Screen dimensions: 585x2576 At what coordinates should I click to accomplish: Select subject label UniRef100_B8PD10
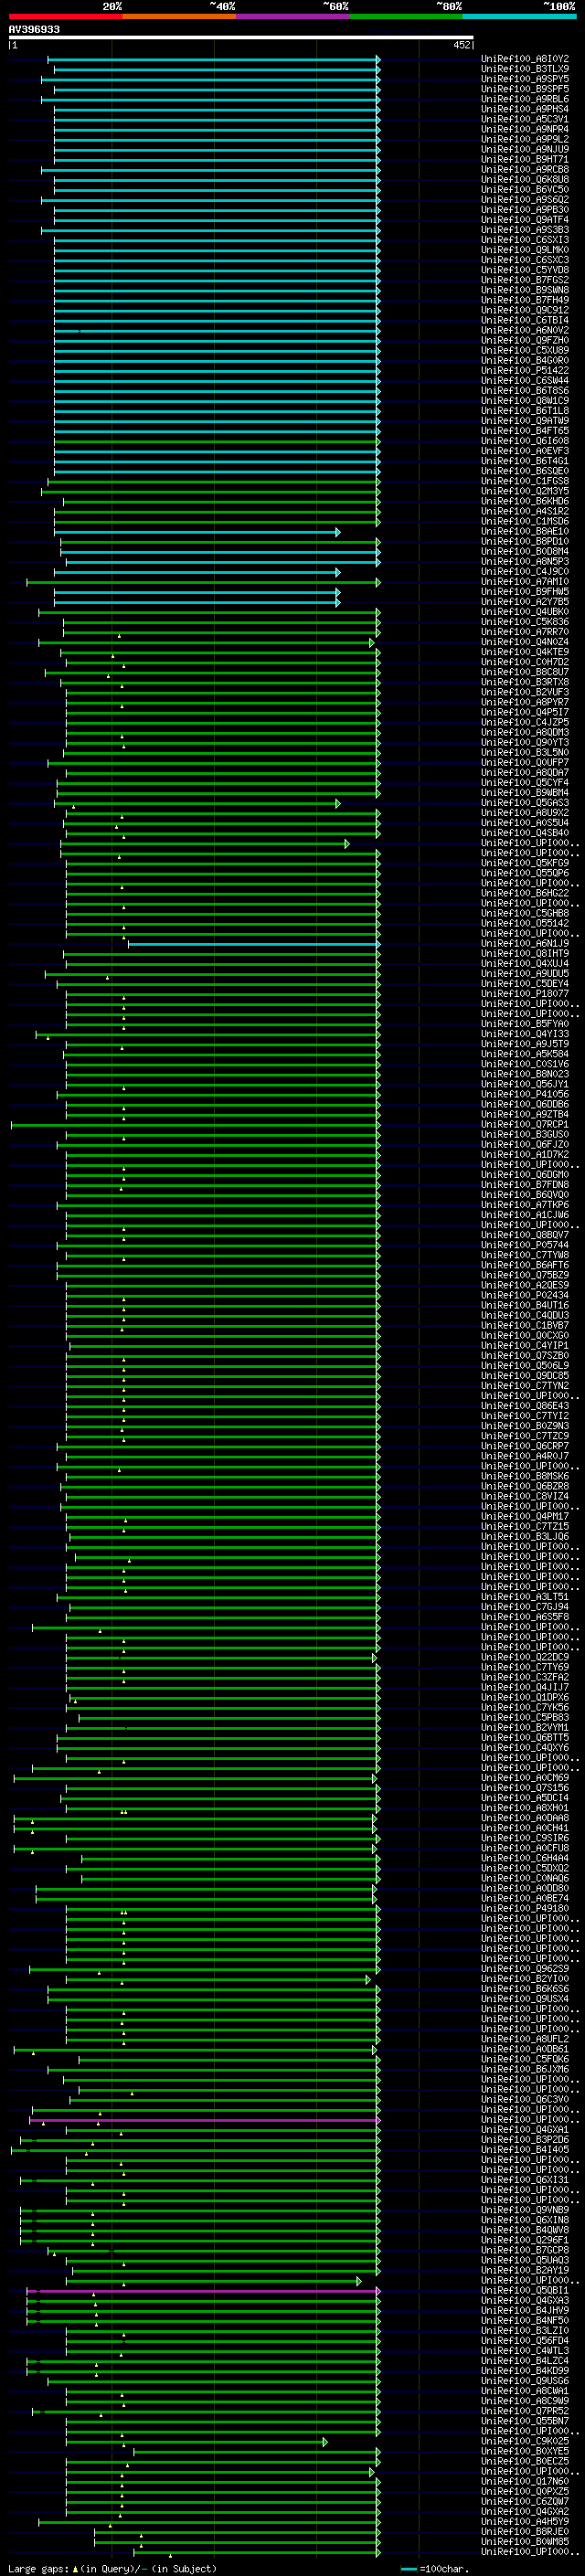click(525, 541)
